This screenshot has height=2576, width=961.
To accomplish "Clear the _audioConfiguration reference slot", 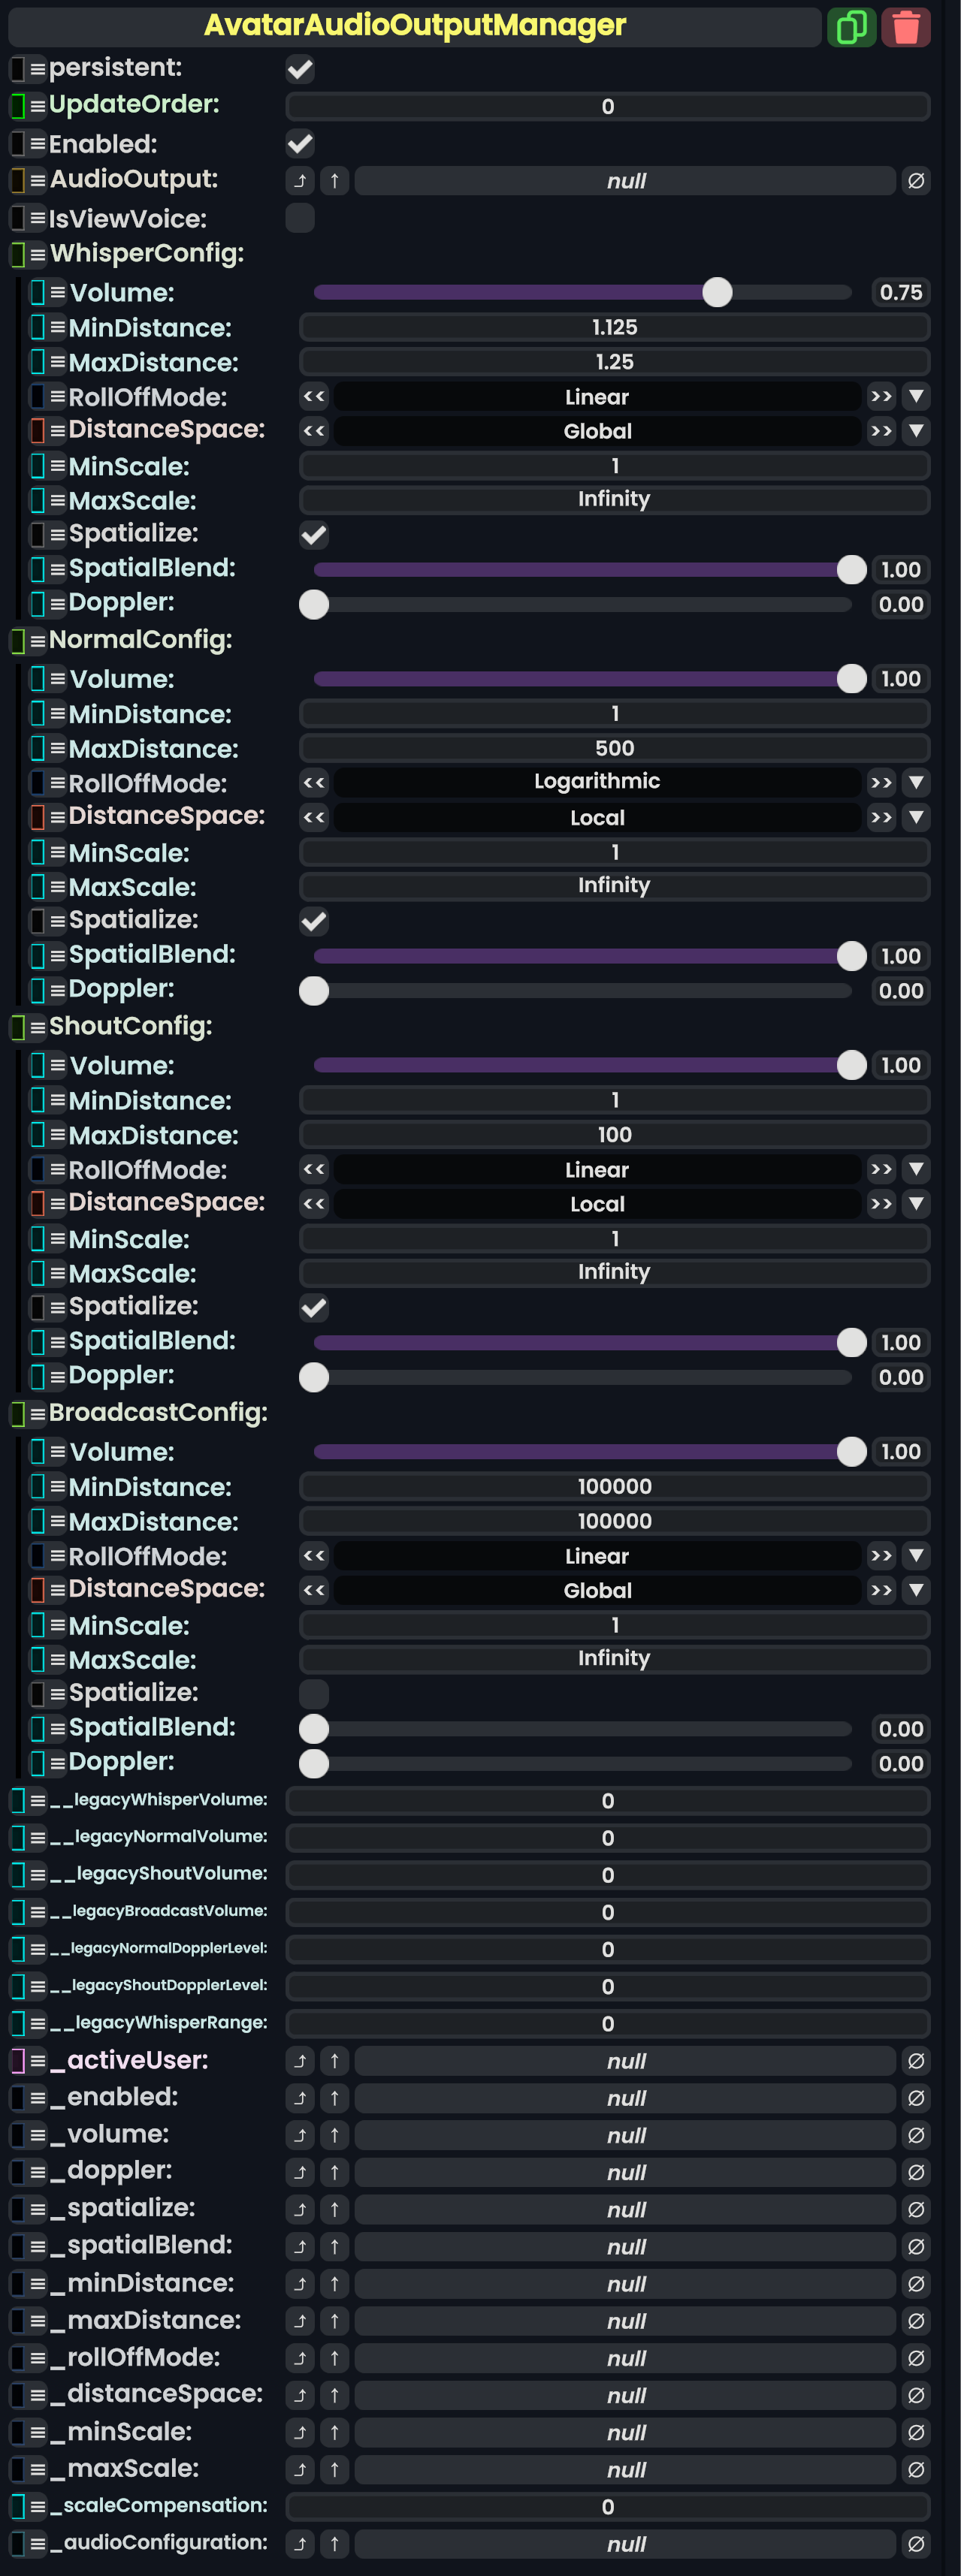I will point(915,2543).
